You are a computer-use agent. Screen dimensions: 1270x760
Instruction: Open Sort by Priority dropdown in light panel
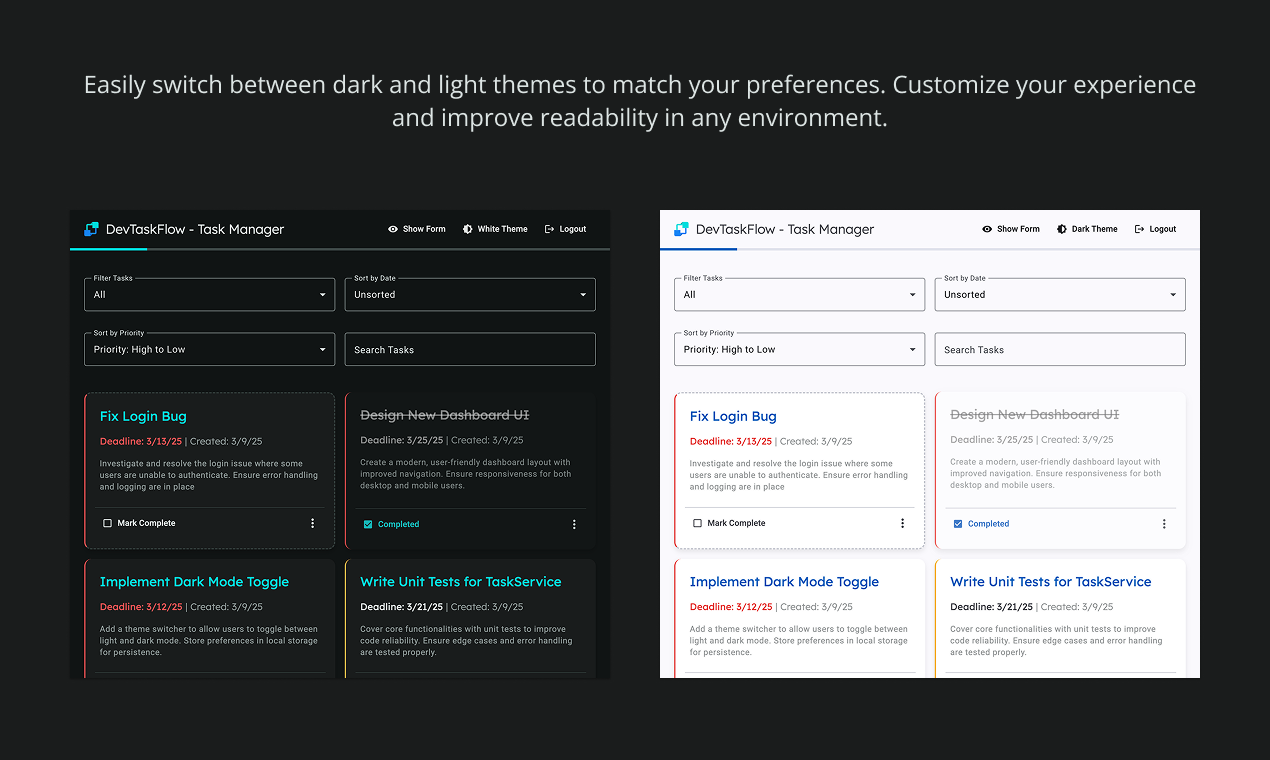(800, 349)
